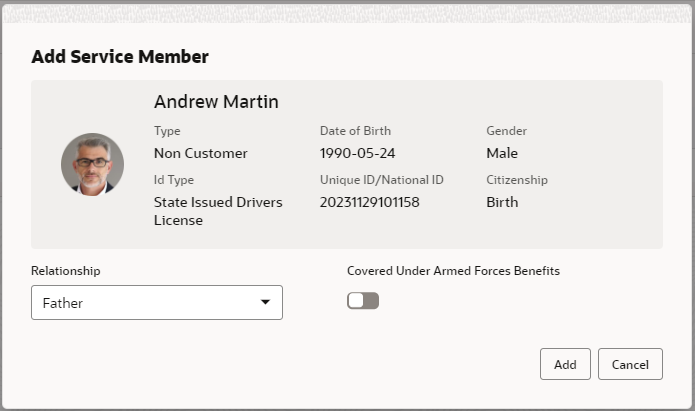
Task: Select the date of birth 1990-05-24
Action: click(357, 153)
